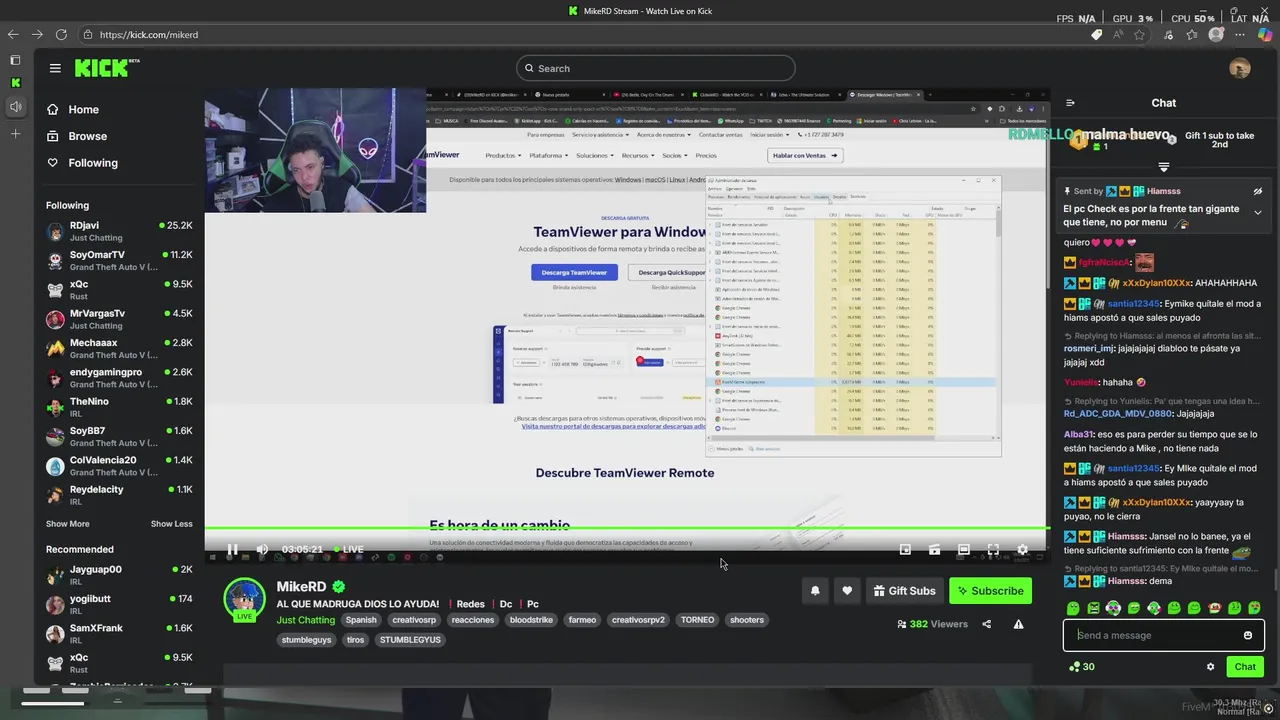Image resolution: width=1280 pixels, height=720 pixels.
Task: Open browser sidebar tabs icon
Action: (15, 60)
